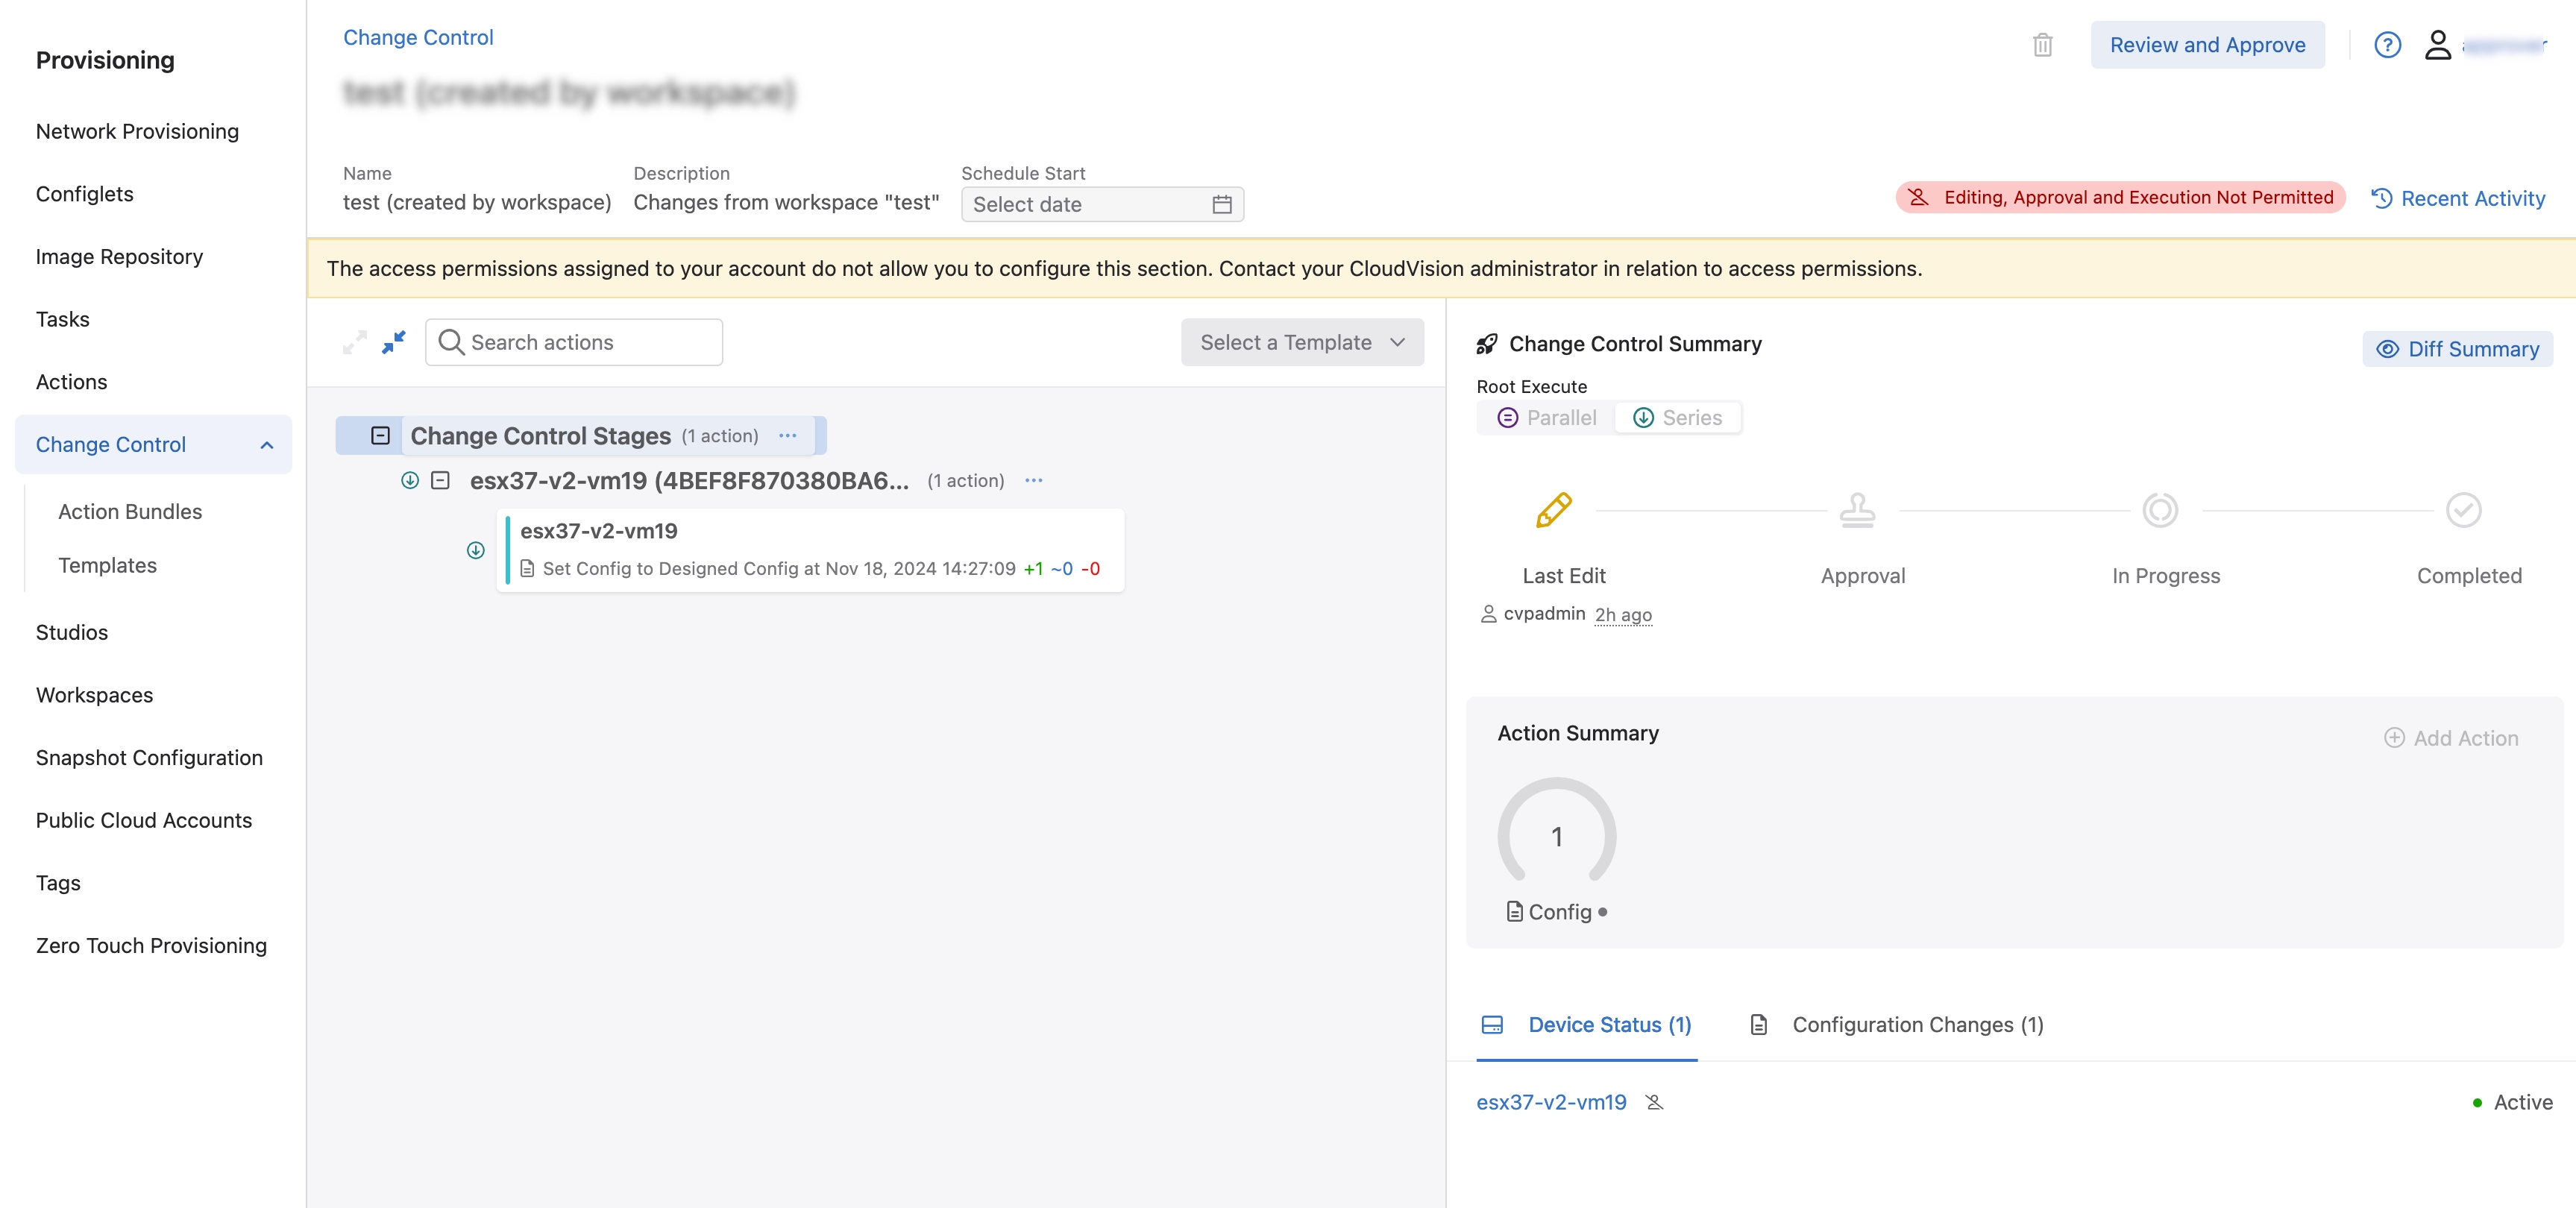Select Parallel root execute mode
This screenshot has width=2576, height=1208.
click(x=1545, y=418)
